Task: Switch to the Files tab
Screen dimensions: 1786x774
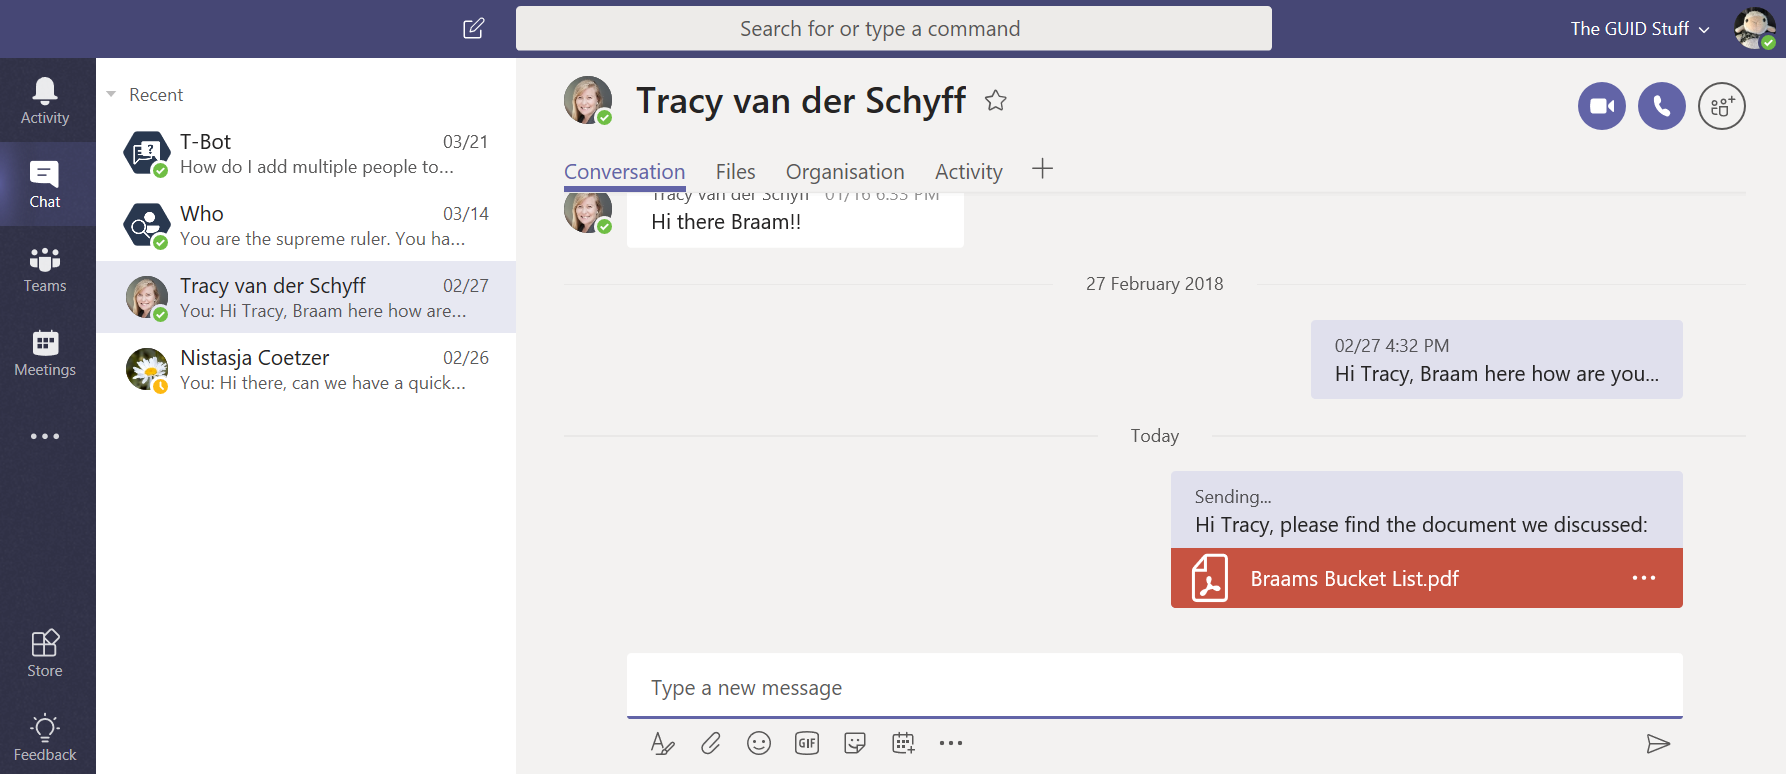Action: click(x=735, y=172)
